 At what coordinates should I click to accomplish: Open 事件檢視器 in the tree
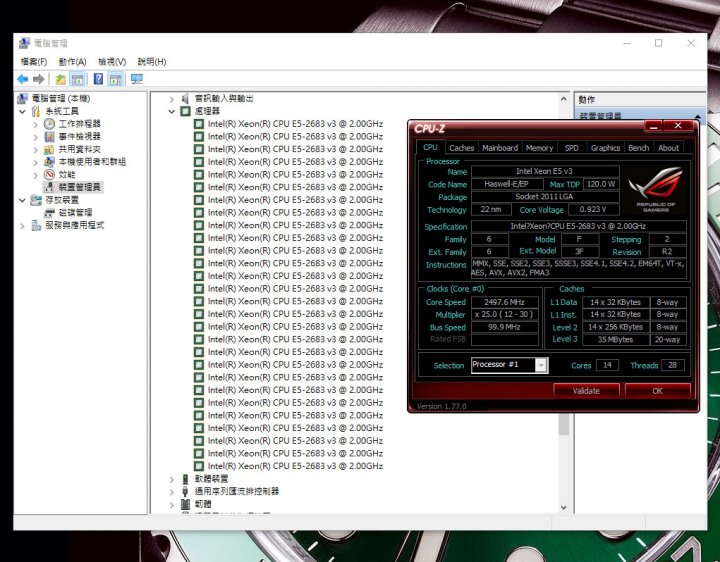79,136
